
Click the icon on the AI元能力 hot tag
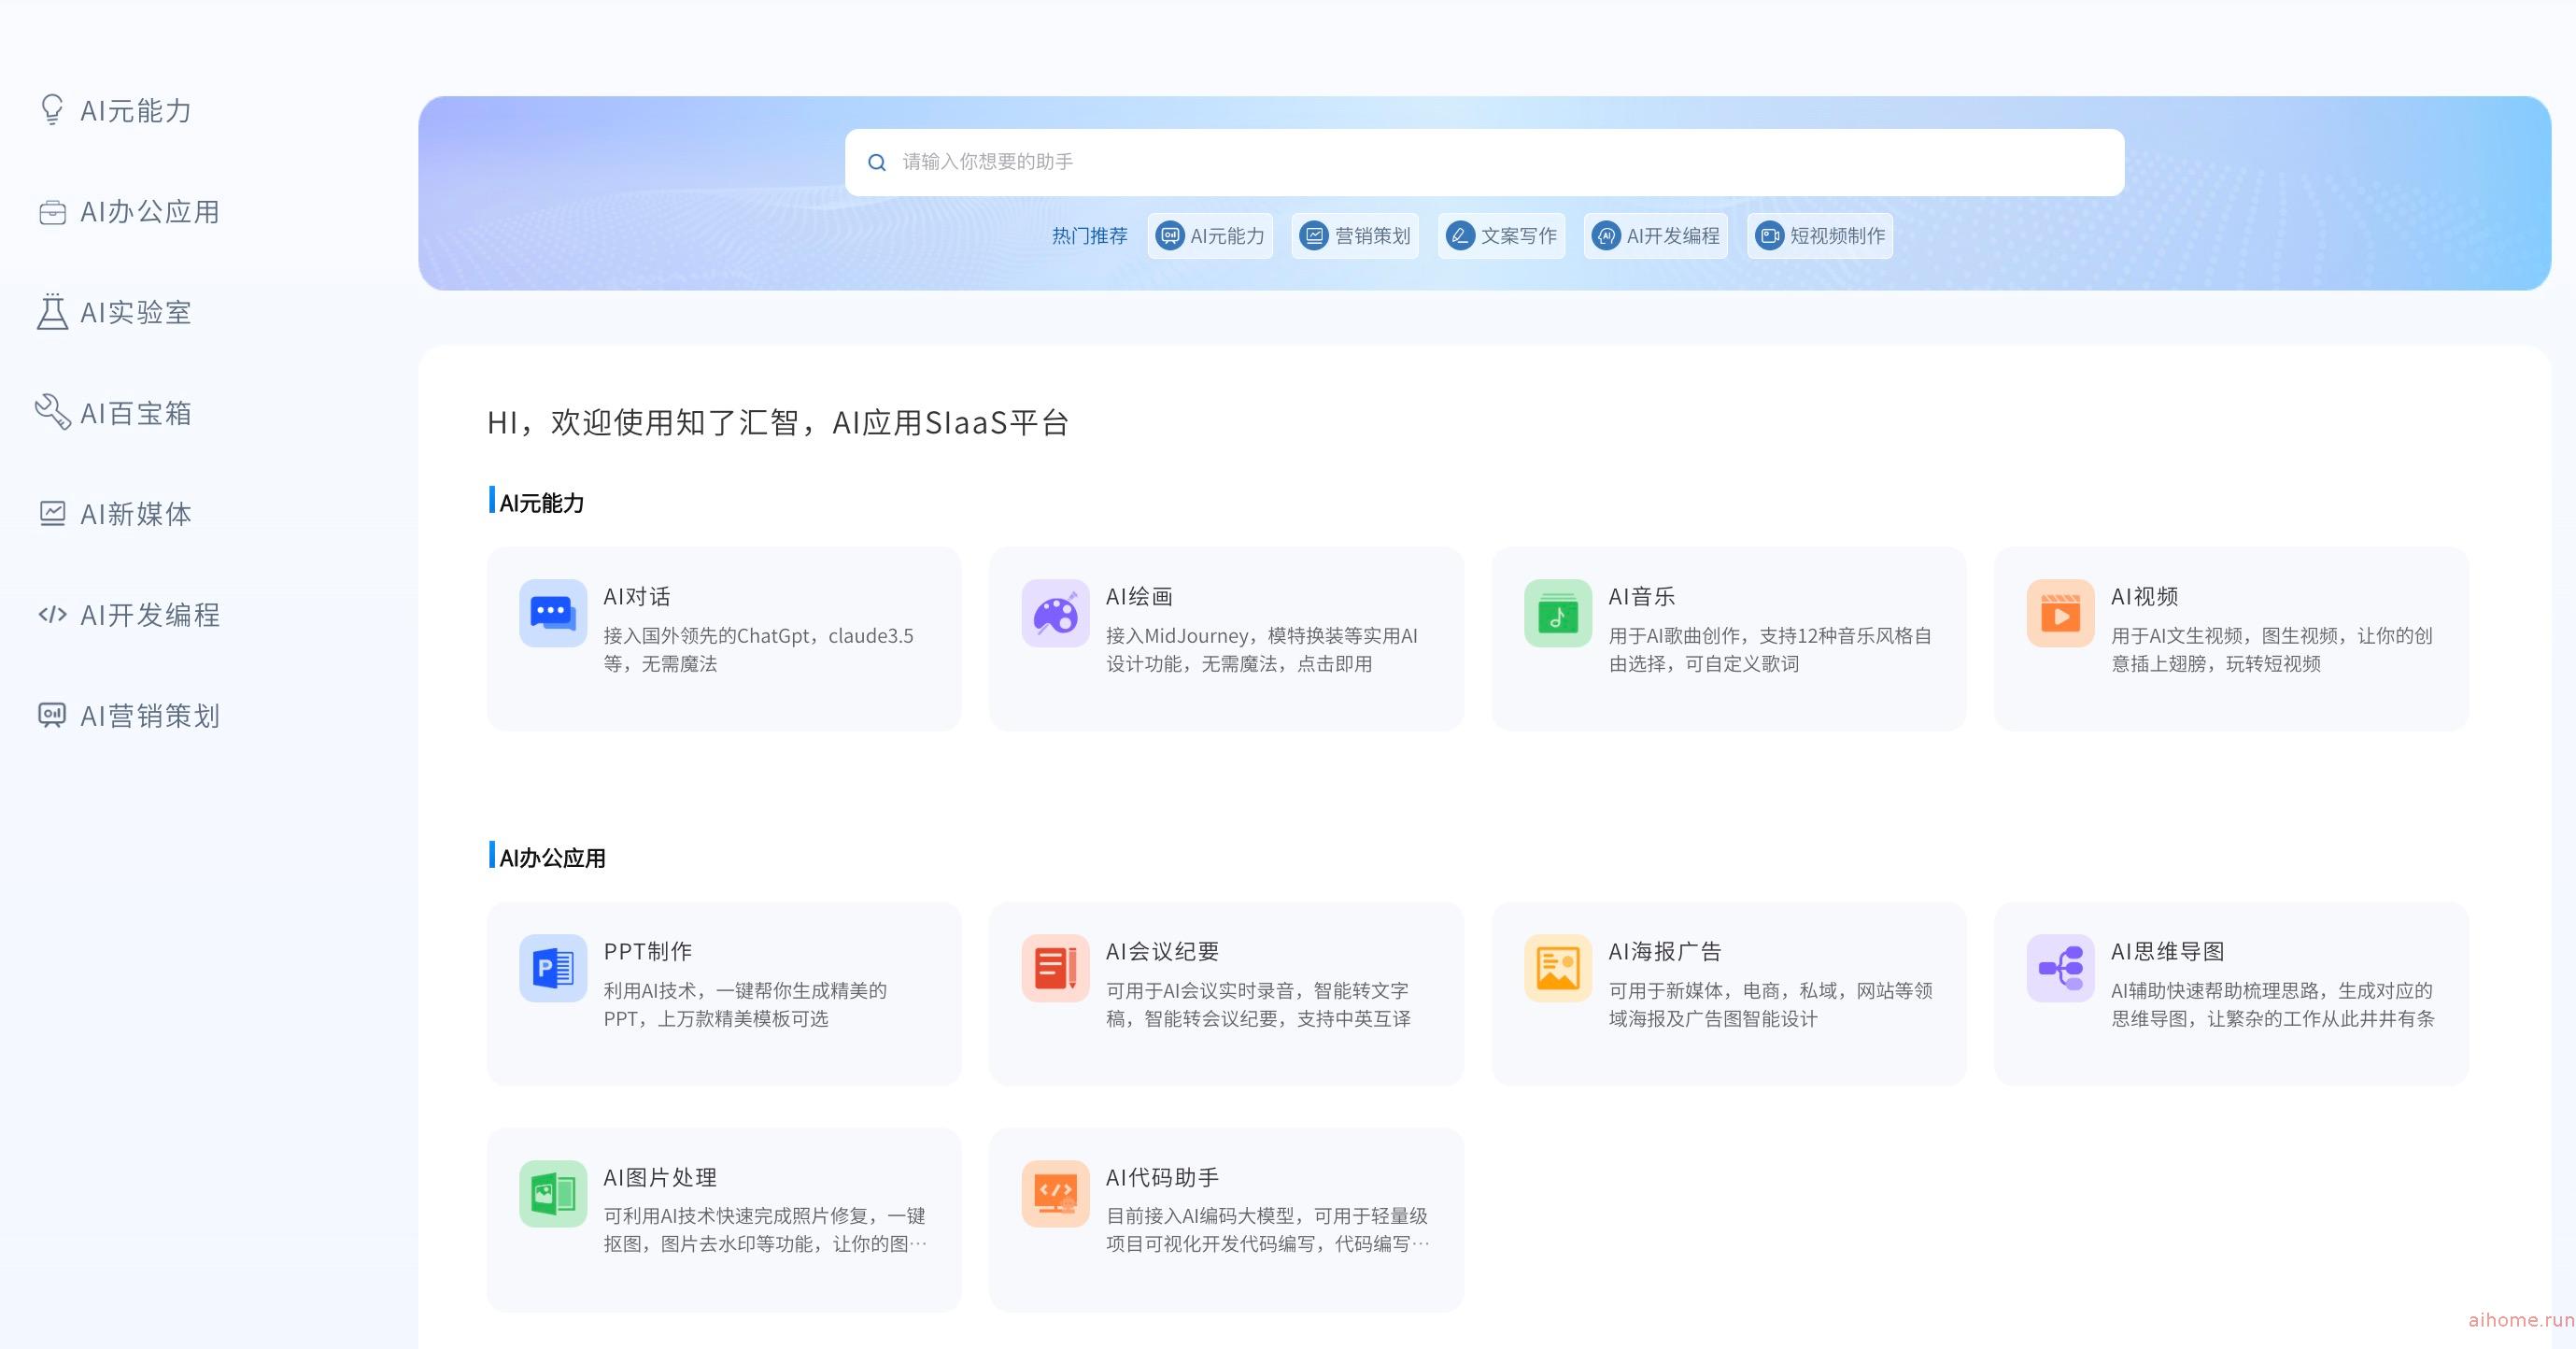1169,236
